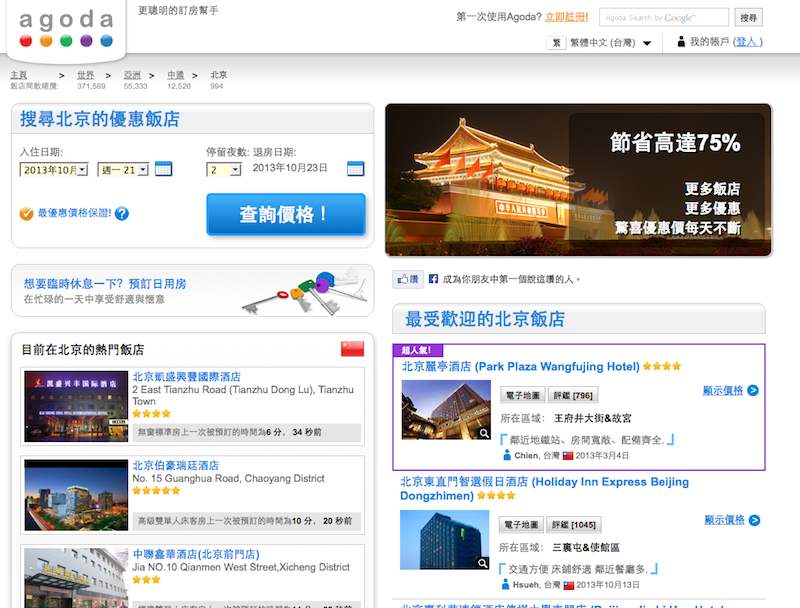The width and height of the screenshot is (800, 608).
Task: Click the Facebook logo icon
Action: (433, 279)
